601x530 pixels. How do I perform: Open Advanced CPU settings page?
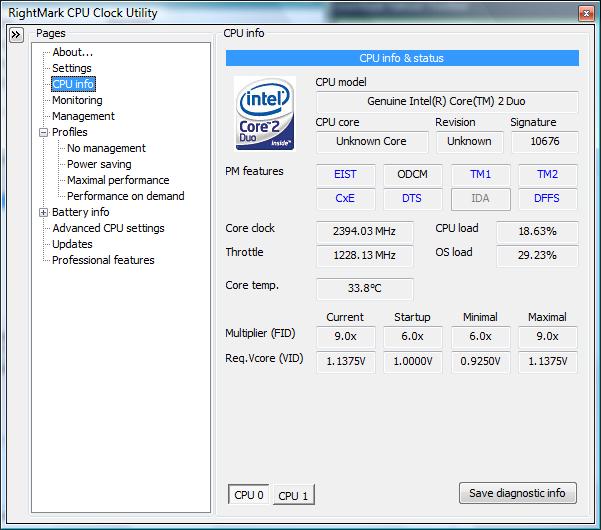click(108, 228)
